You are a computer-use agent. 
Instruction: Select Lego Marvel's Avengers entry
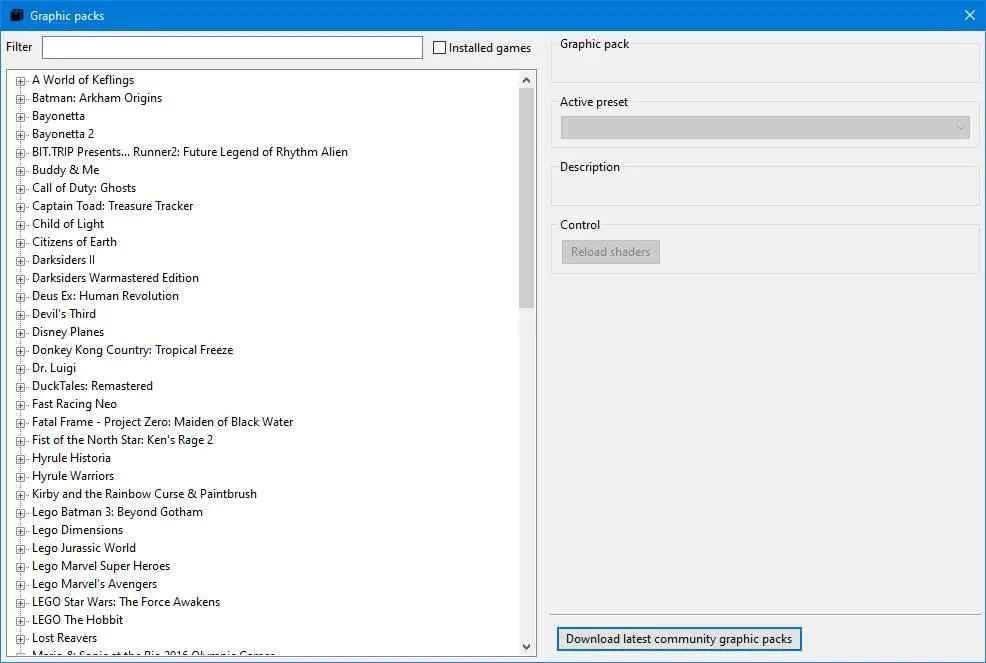click(94, 584)
